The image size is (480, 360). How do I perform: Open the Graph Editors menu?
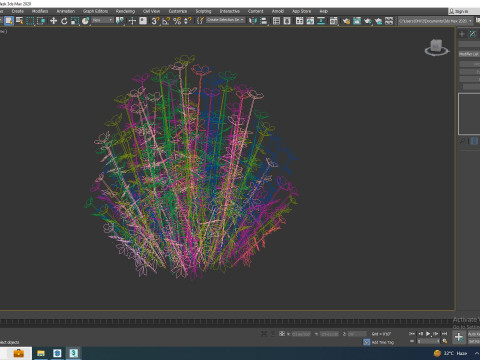[95, 11]
